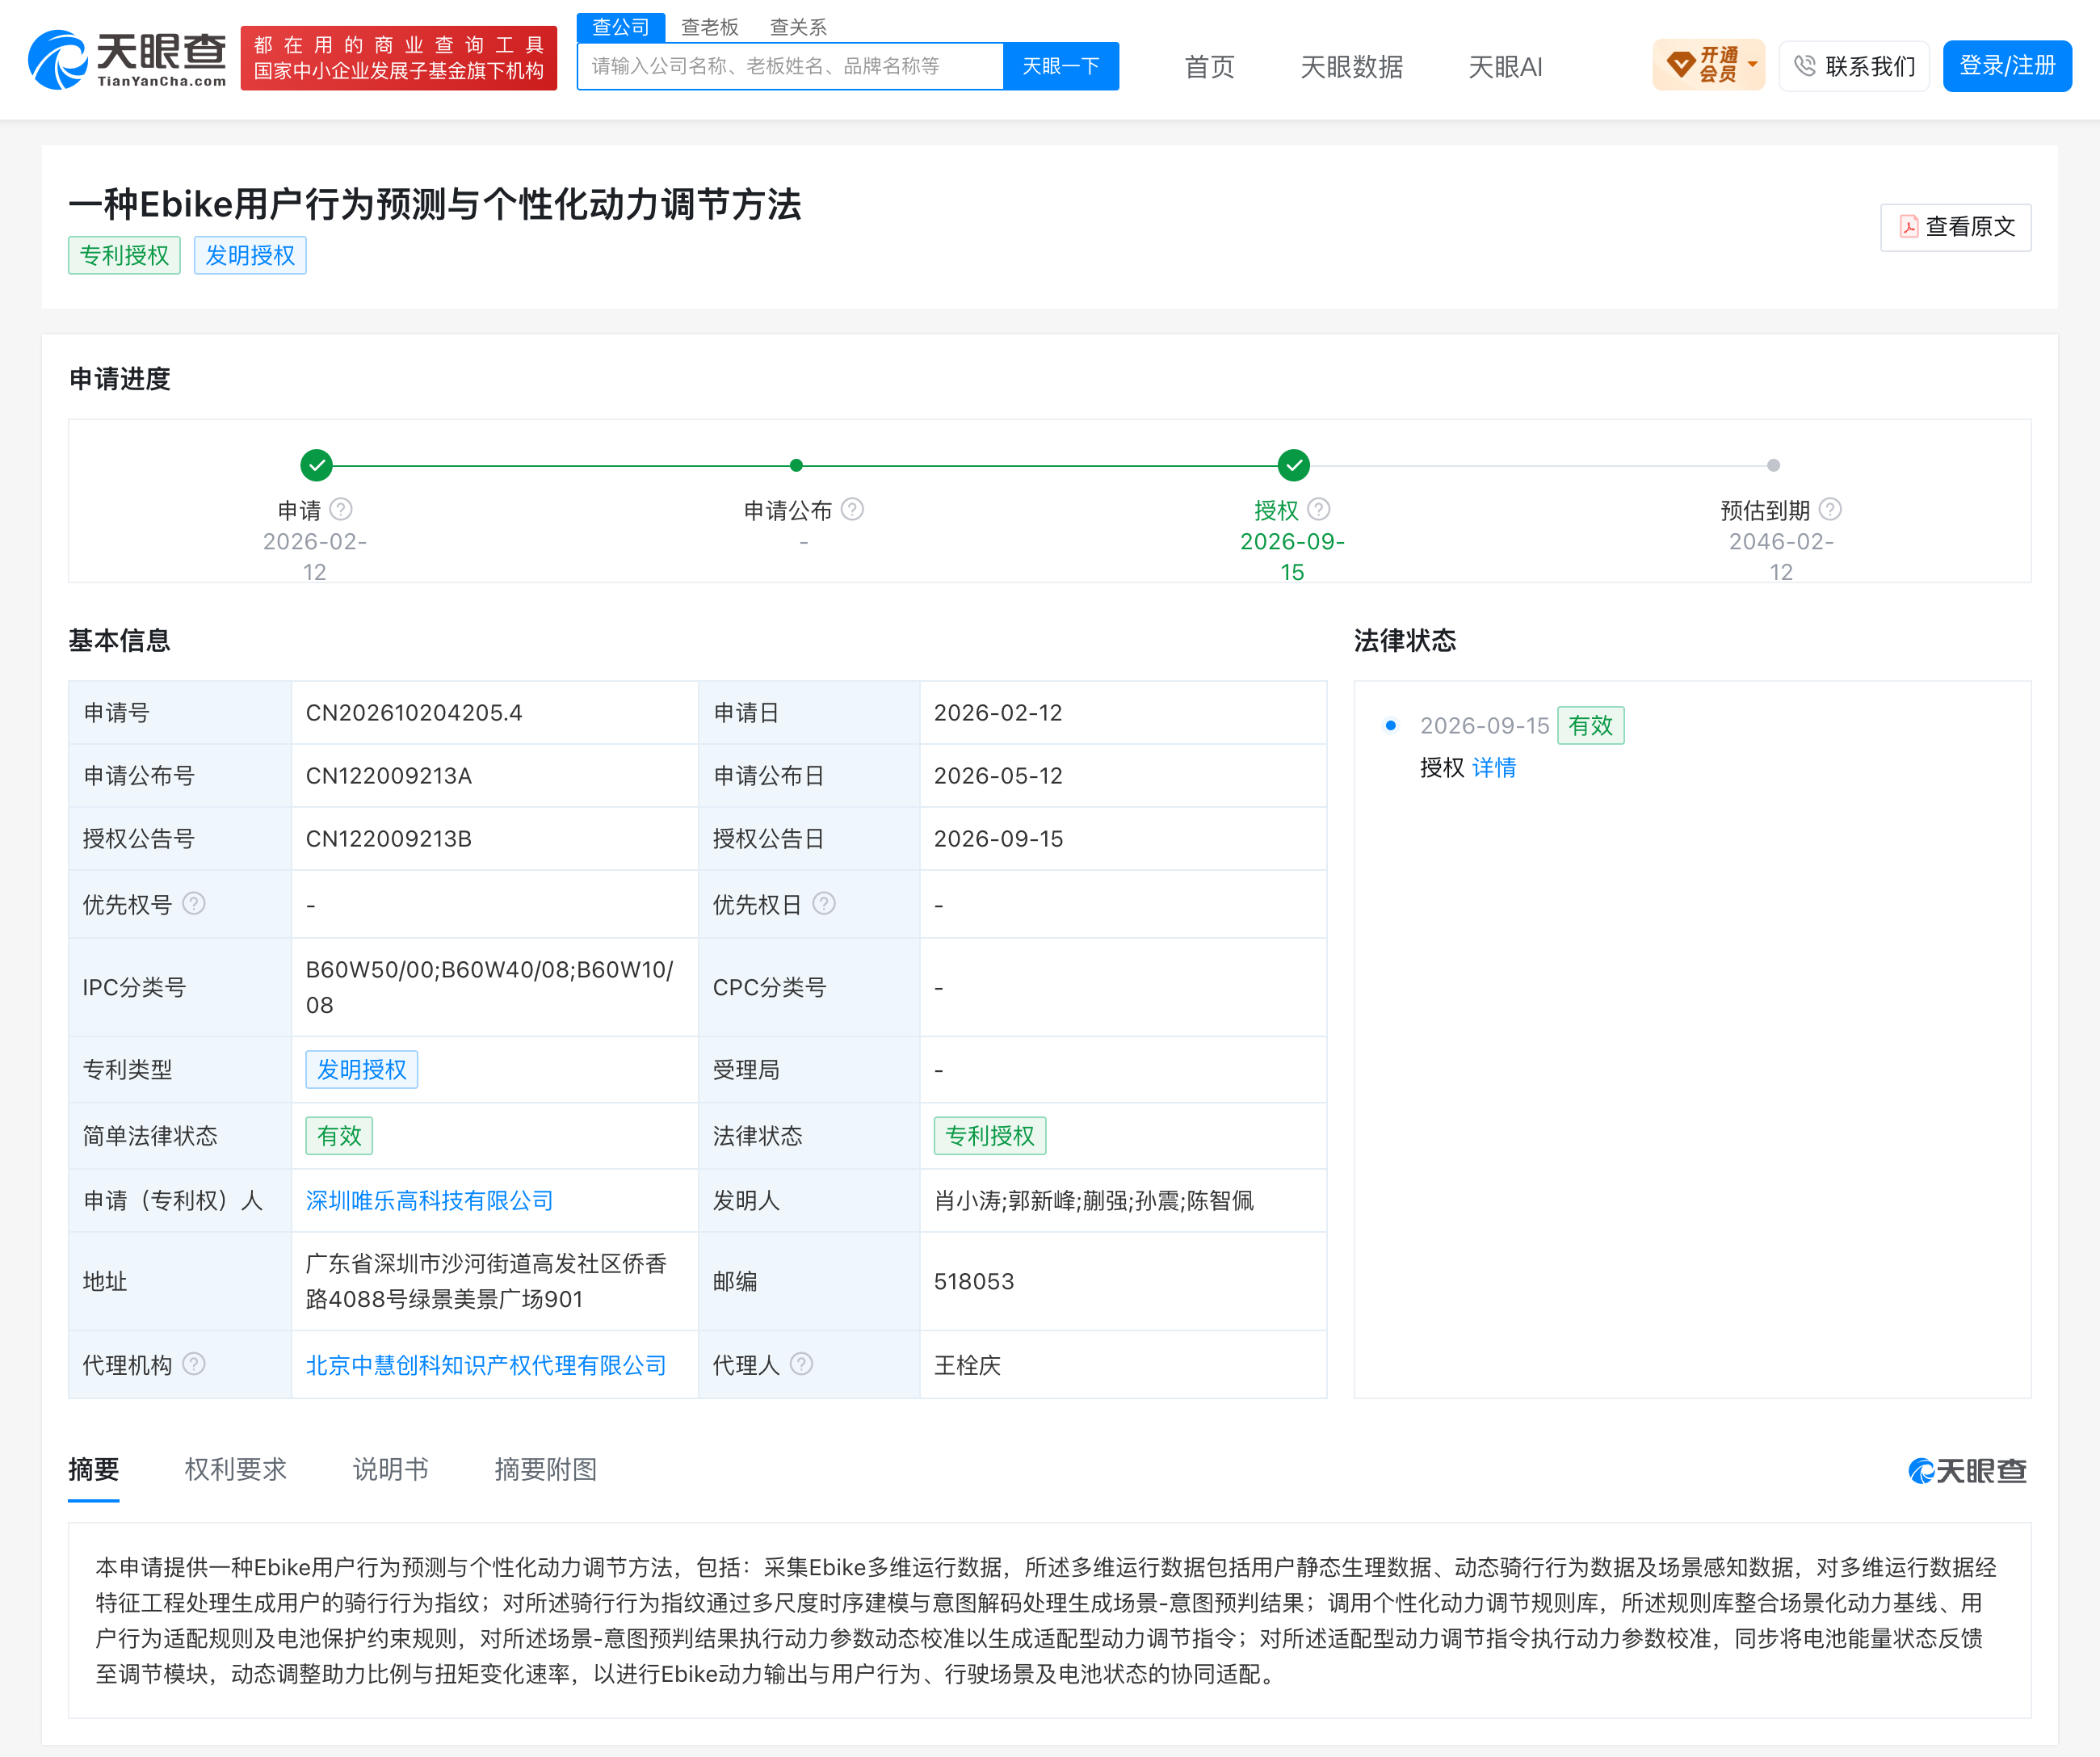Click the green check marker for 授权

click(x=1294, y=465)
